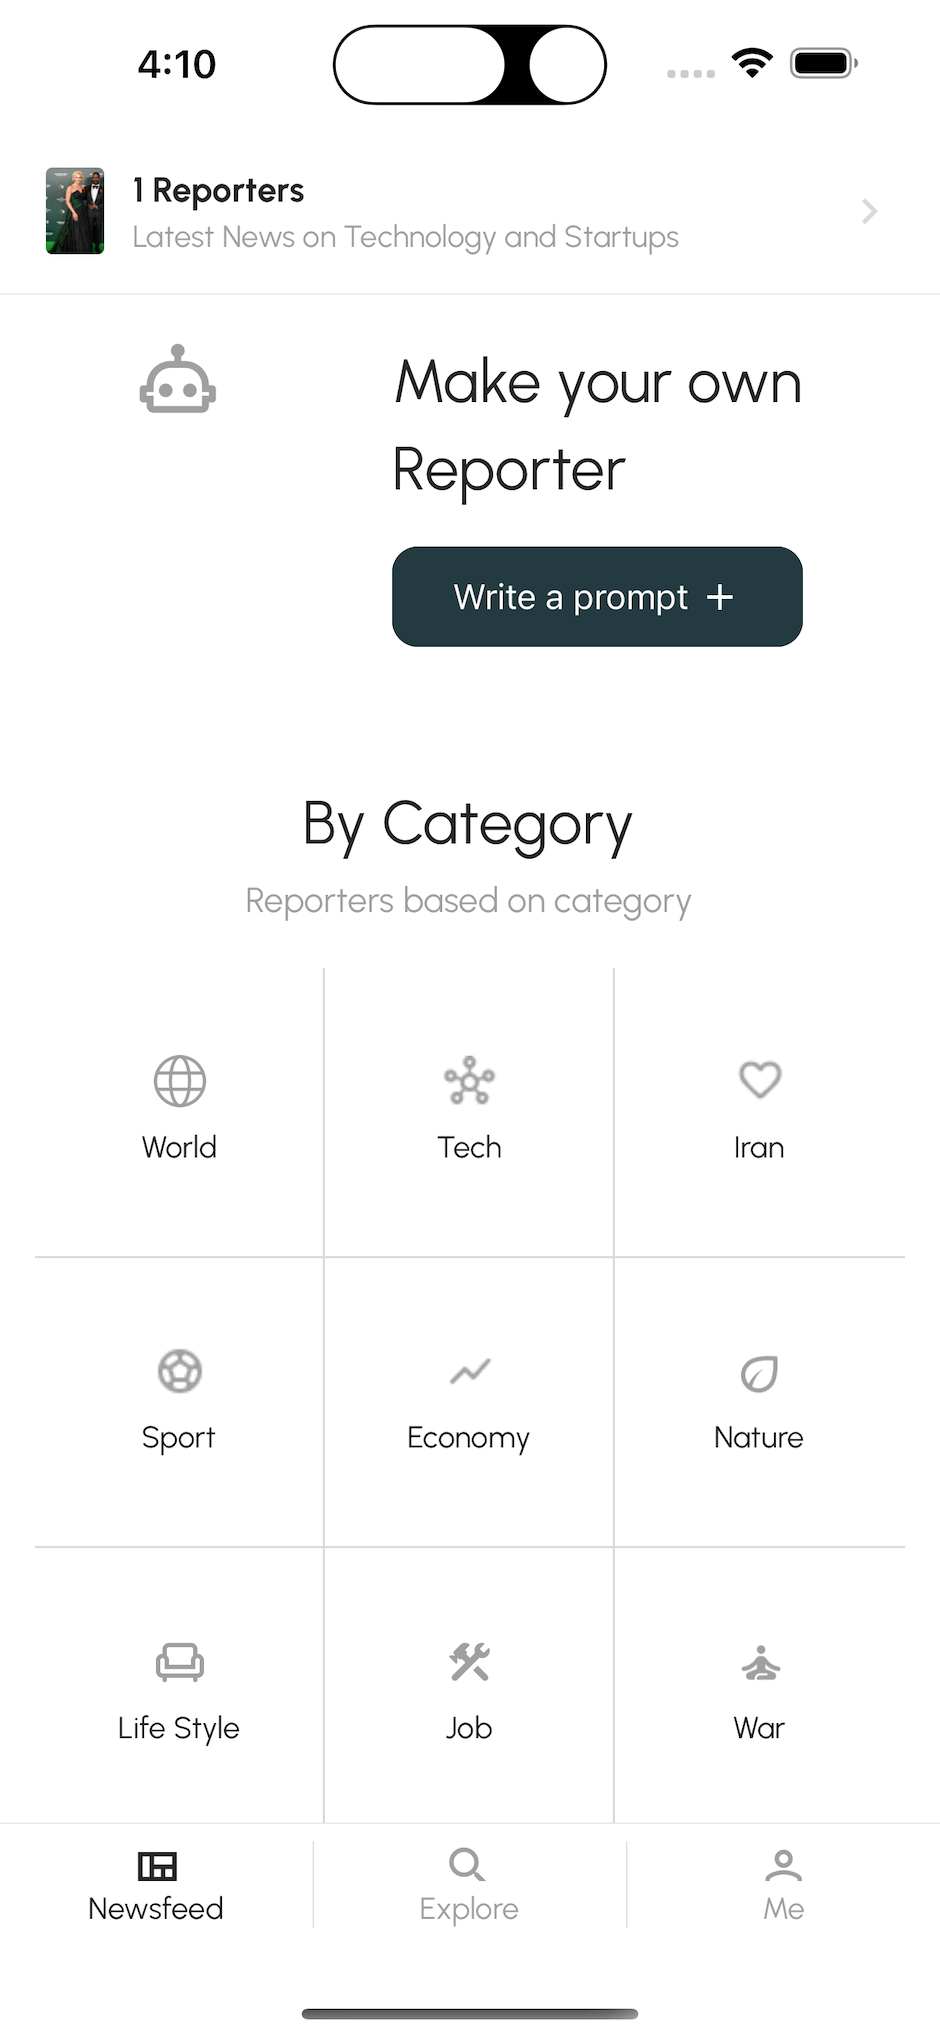Switch to the Newsfeed tab
The image size is (940, 2037).
(x=156, y=1886)
